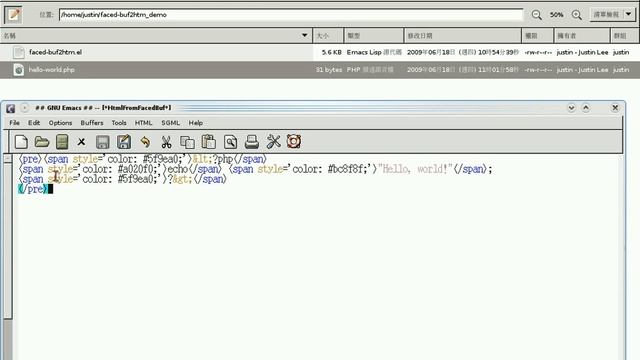
Task: Click the Emacs Lisp type cell
Action: (374, 52)
